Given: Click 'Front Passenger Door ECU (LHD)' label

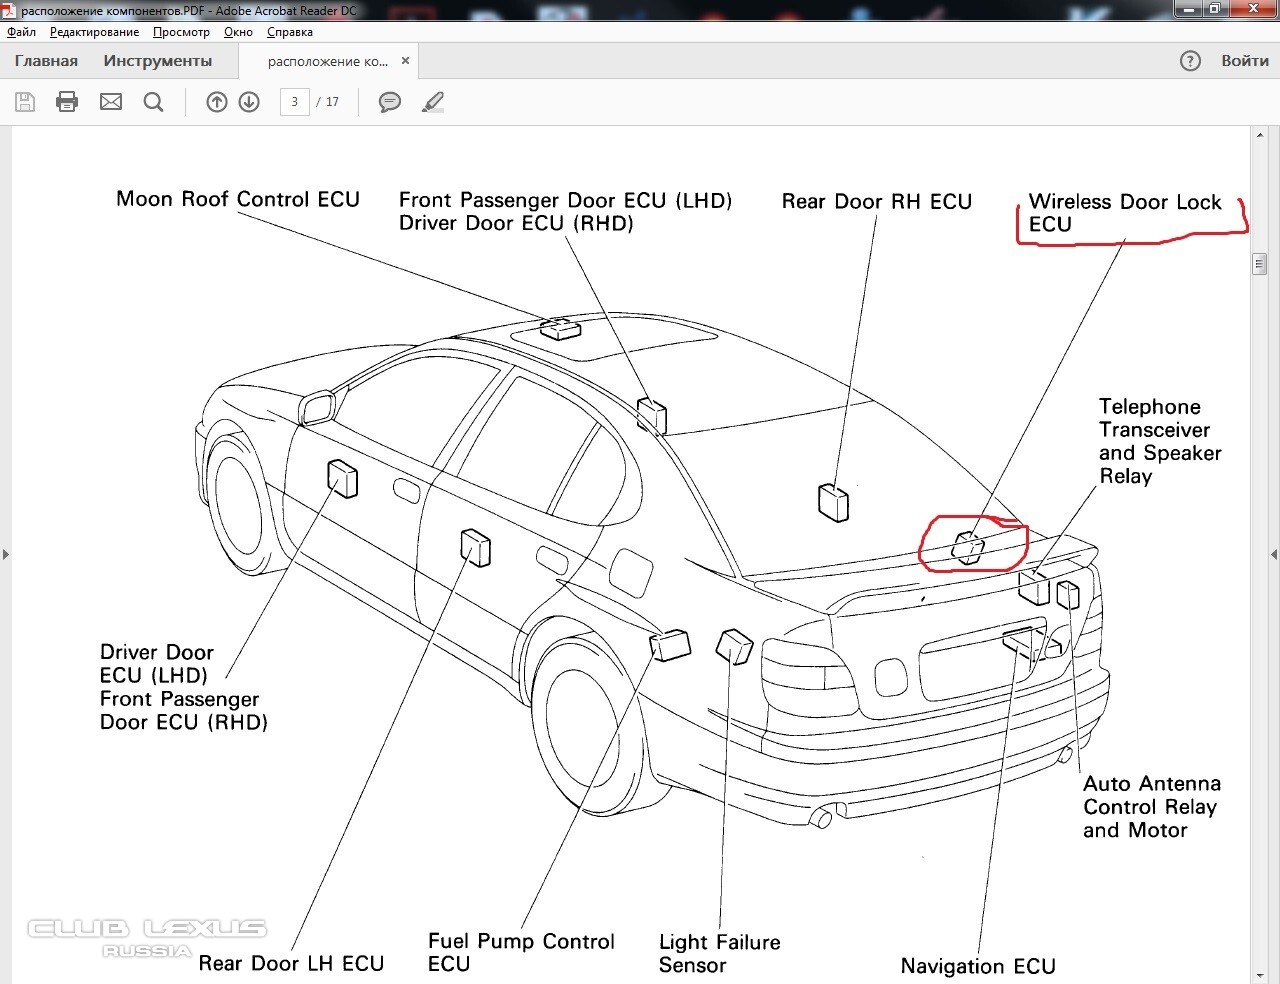Looking at the screenshot, I should coord(565,200).
